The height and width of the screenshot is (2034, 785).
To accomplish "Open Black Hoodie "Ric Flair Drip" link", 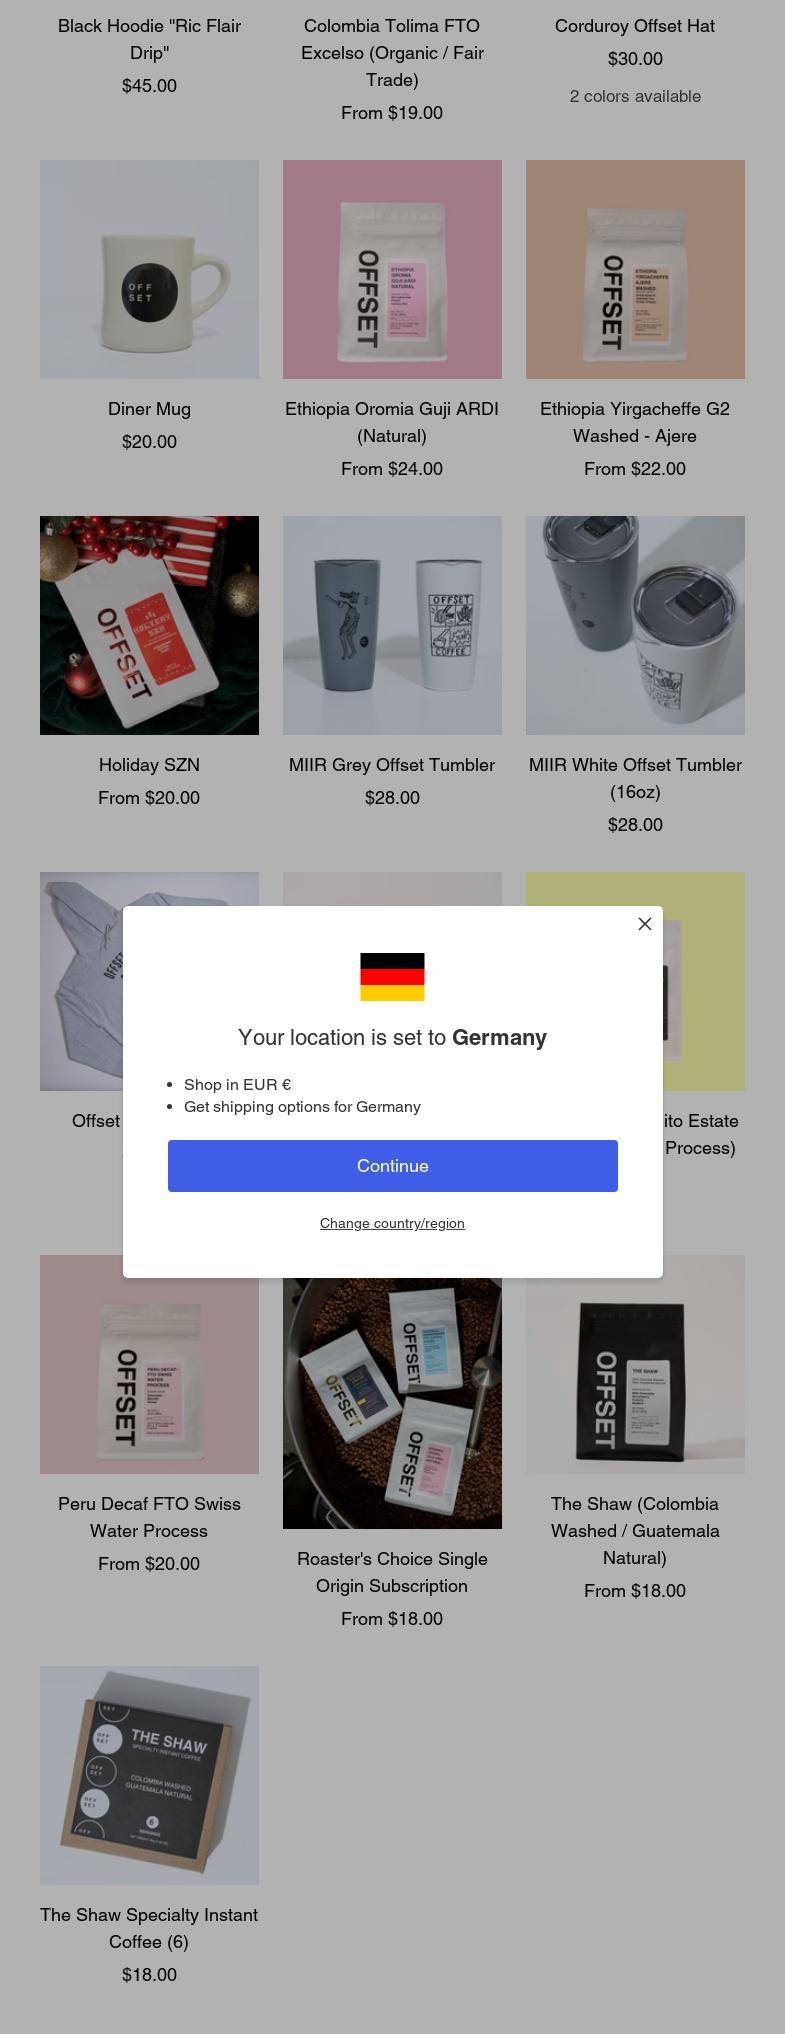I will click(149, 39).
